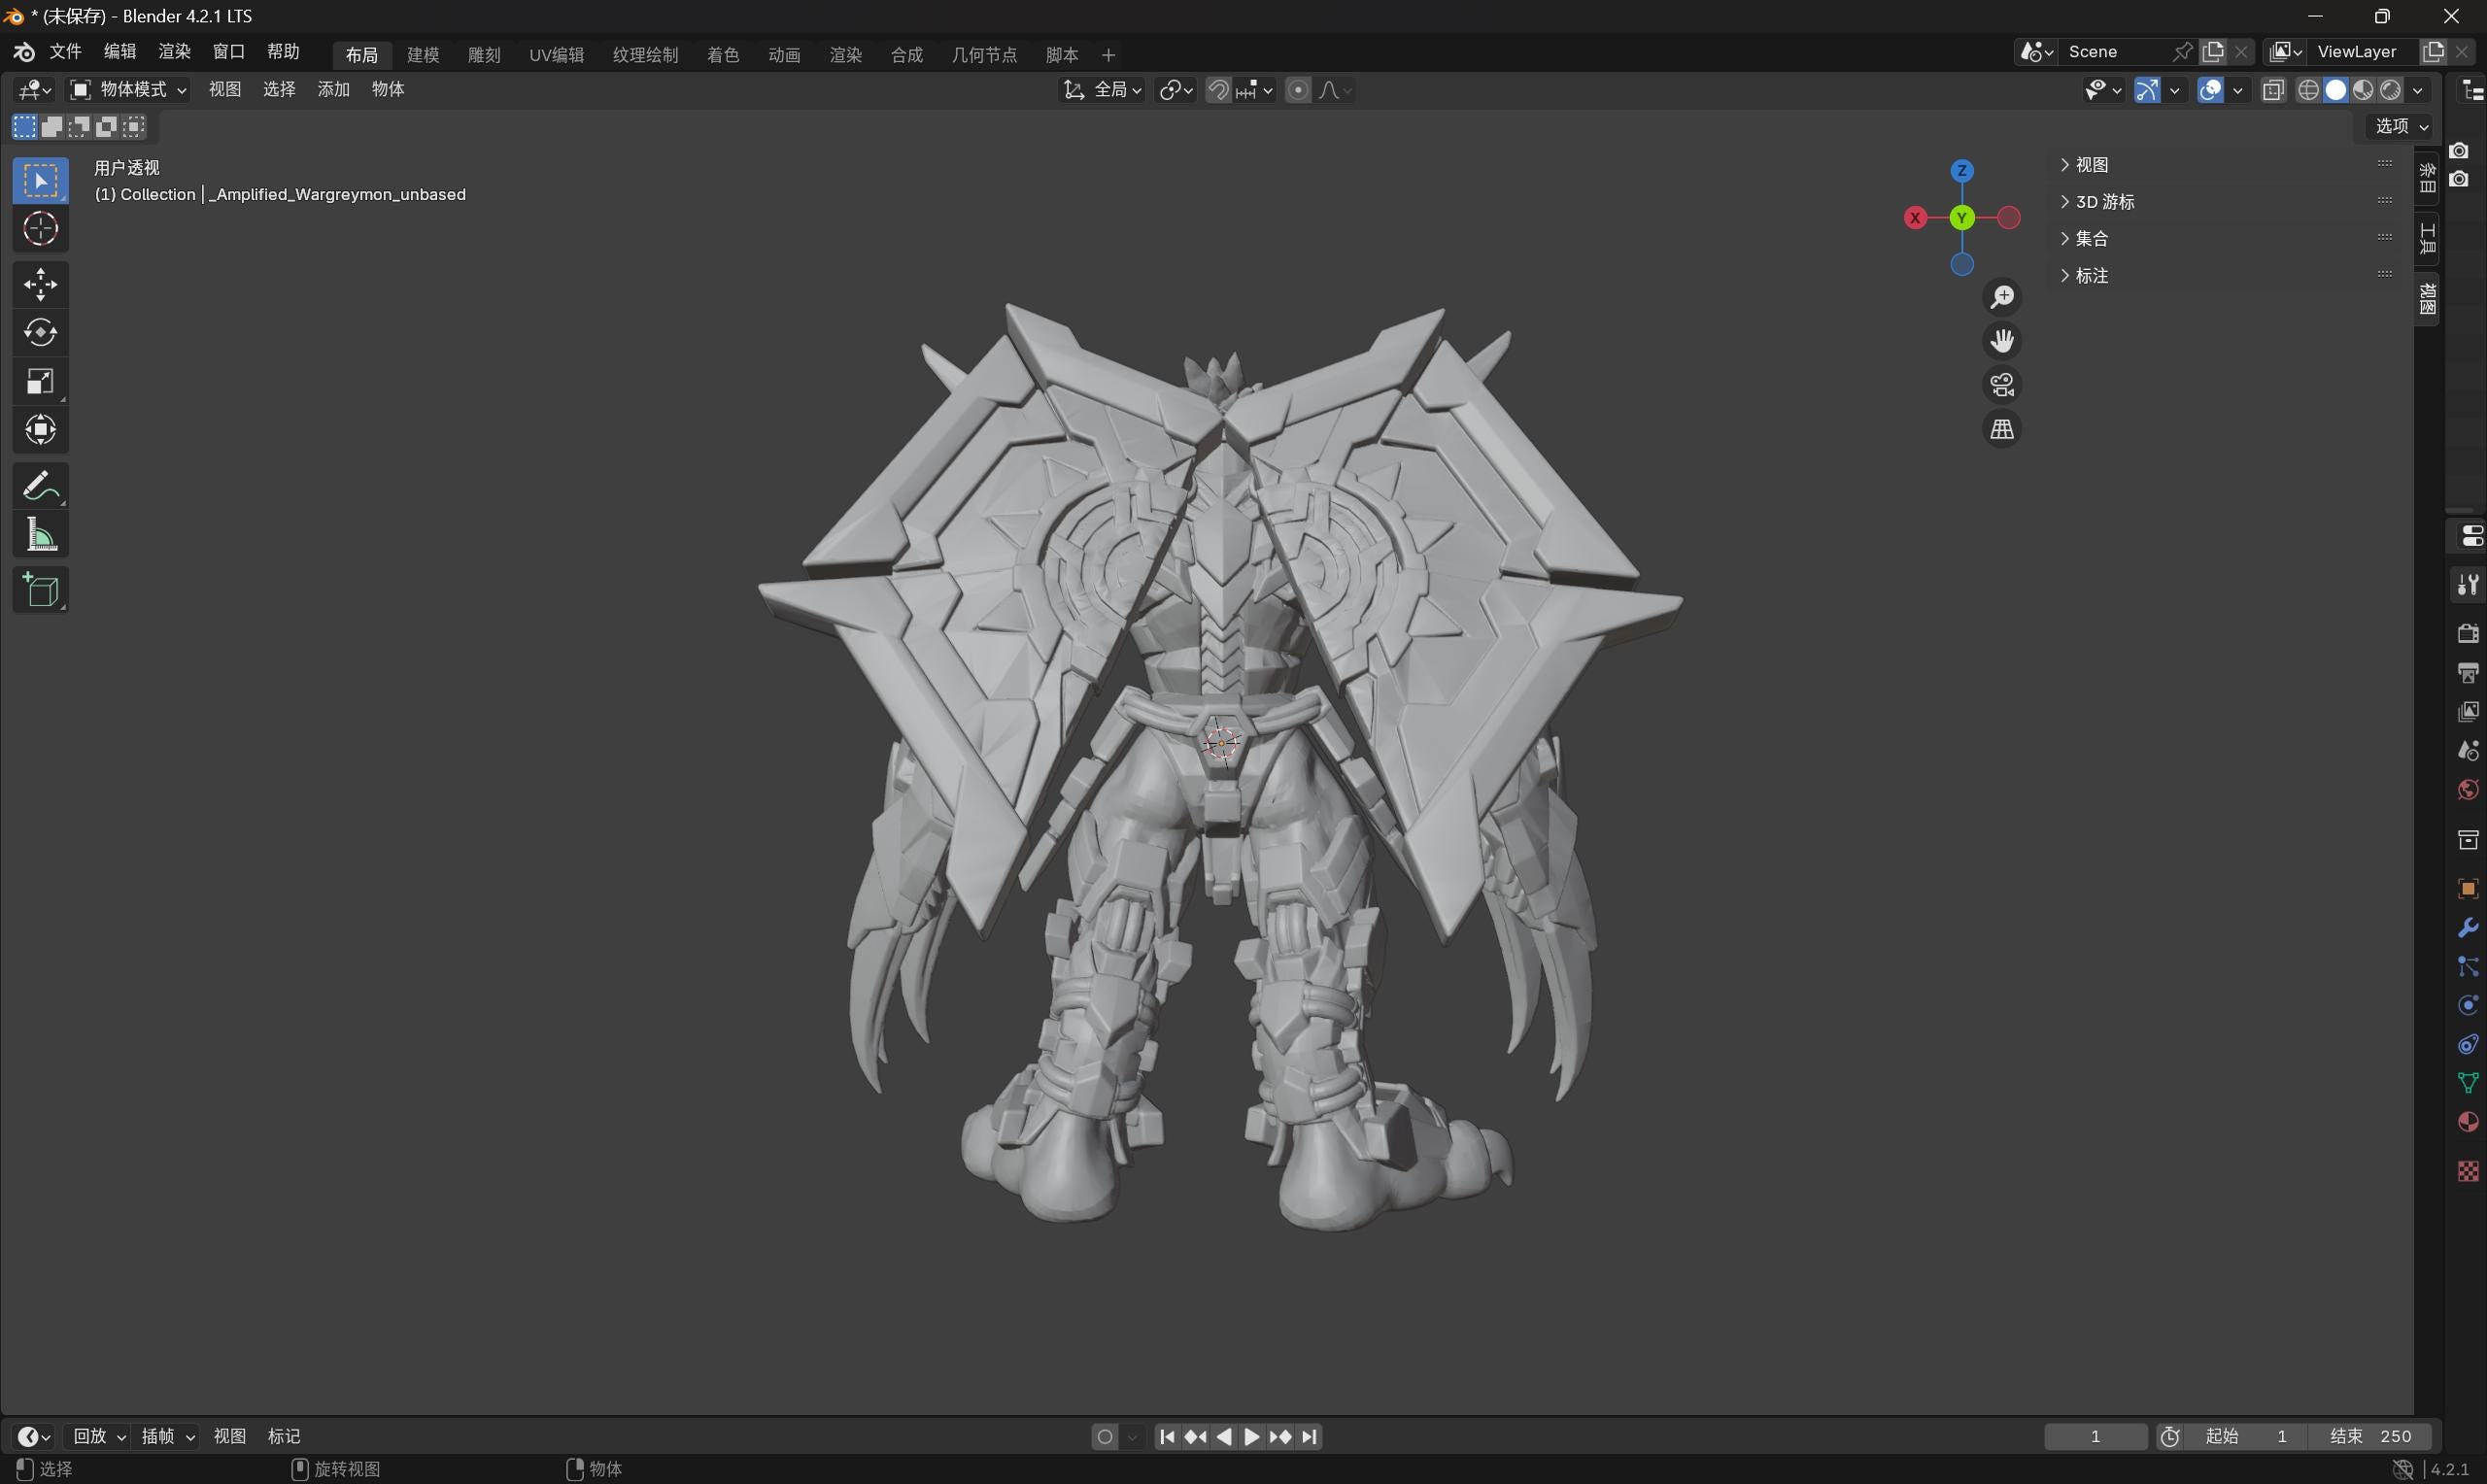This screenshot has height=1484, width=2487.
Task: Open the 物体模式 mode dropdown
Action: click(x=128, y=89)
